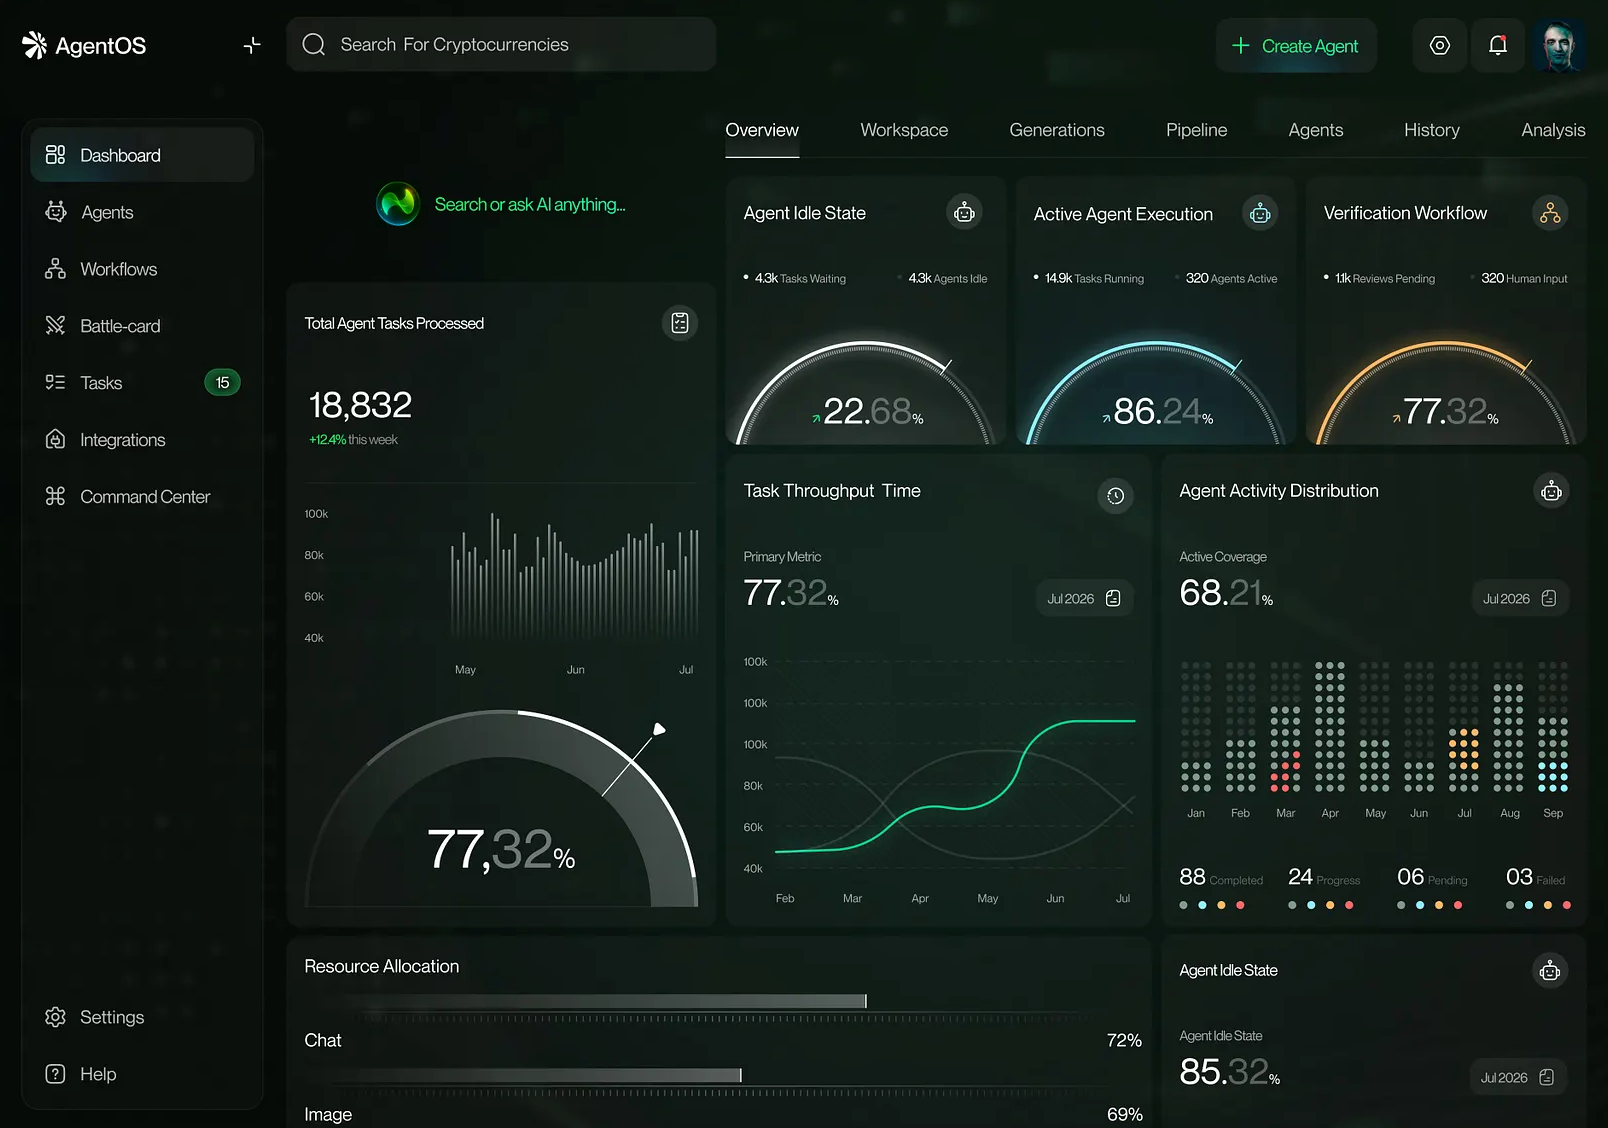Collapse the sidebar using the header toggle icon

[252, 45]
